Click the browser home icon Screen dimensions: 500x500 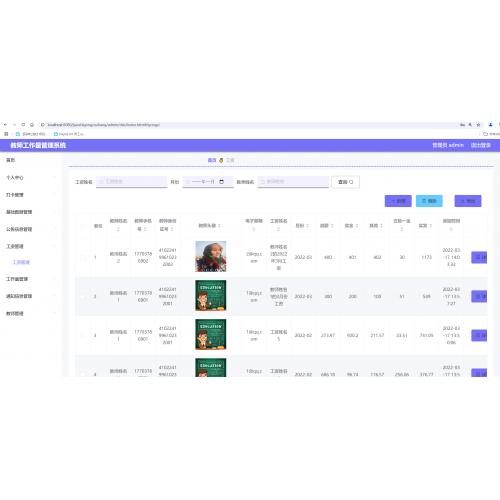point(32,125)
